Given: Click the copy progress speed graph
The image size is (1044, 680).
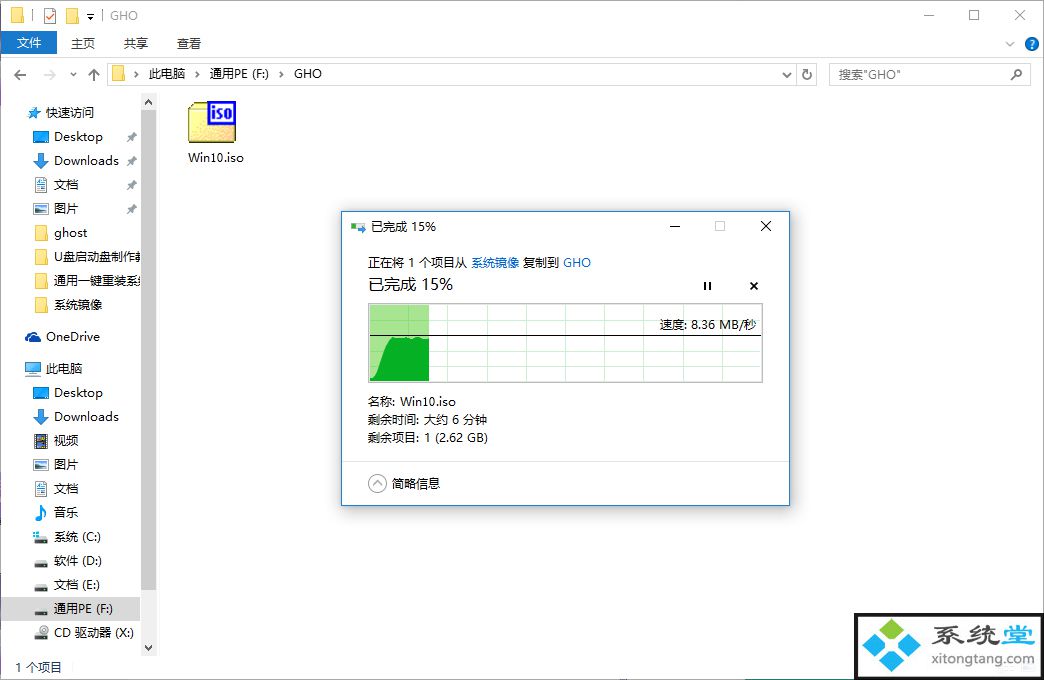Looking at the screenshot, I should (x=565, y=343).
